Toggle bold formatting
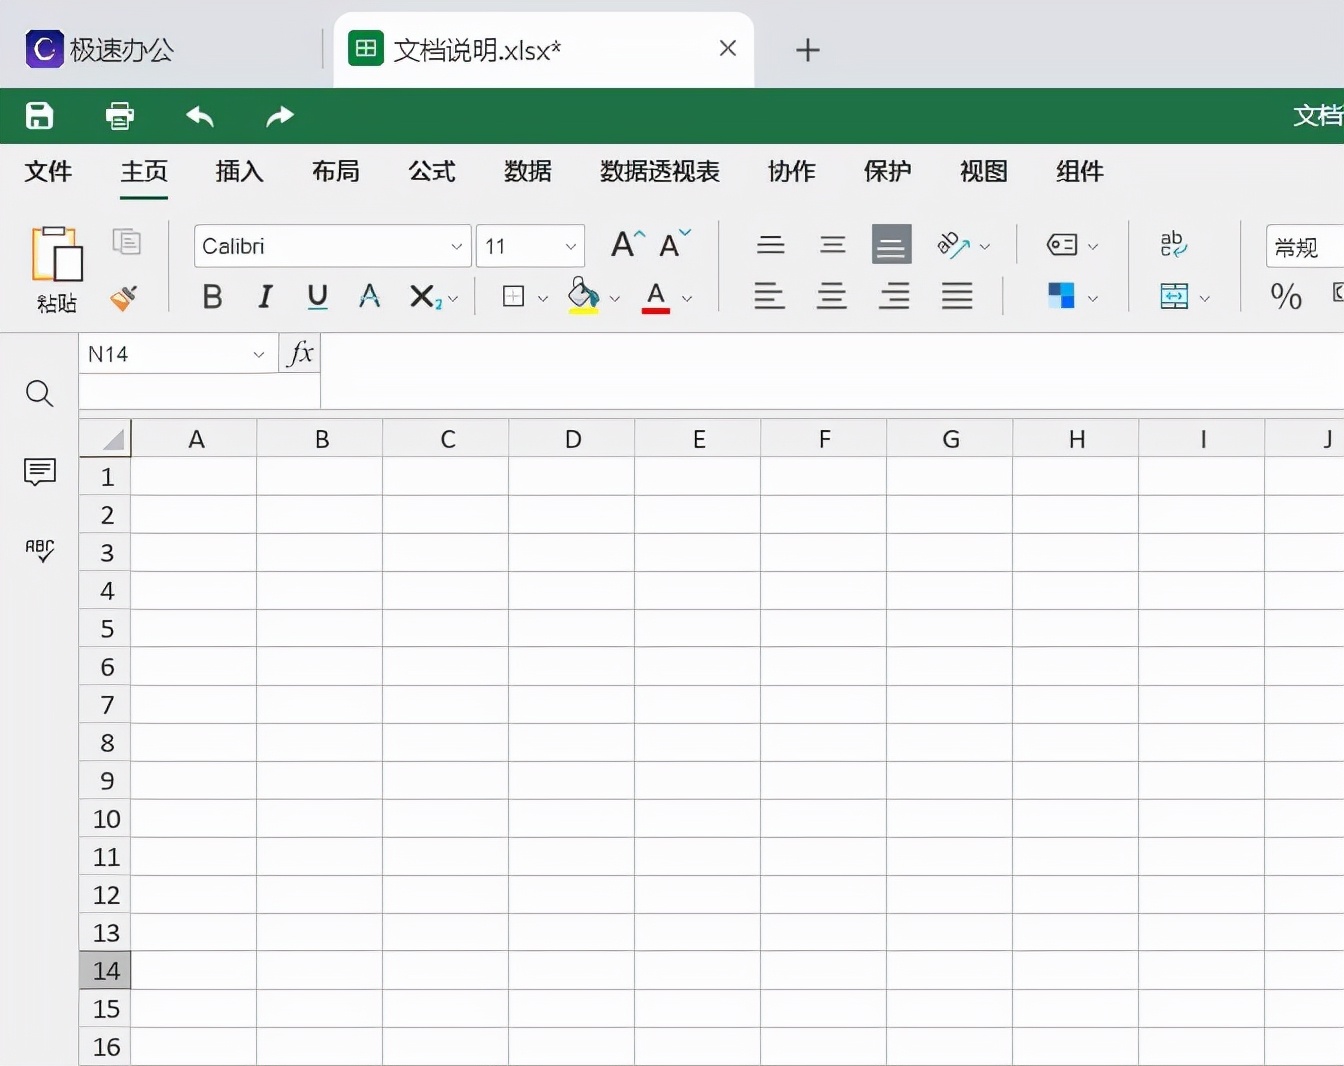The image size is (1344, 1066). coord(211,296)
